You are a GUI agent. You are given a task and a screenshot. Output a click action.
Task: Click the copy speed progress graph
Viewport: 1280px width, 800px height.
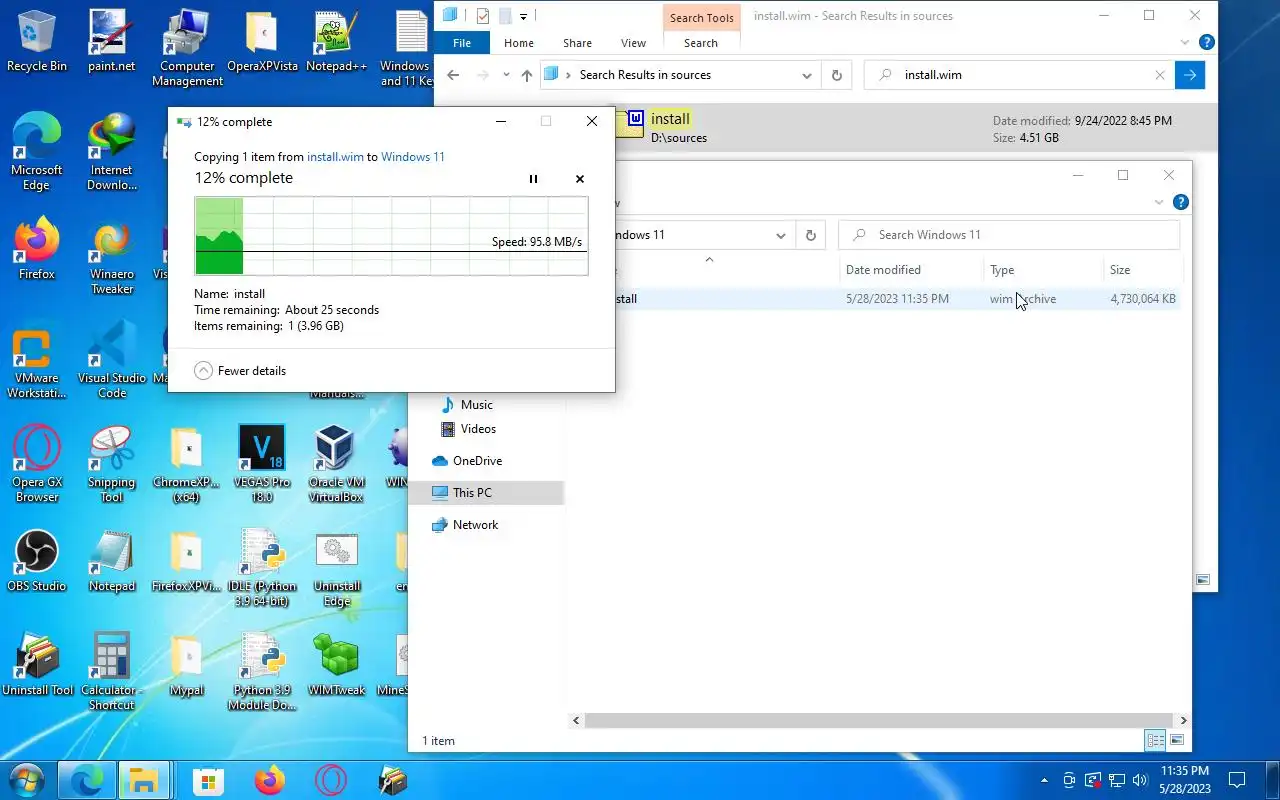[391, 236]
